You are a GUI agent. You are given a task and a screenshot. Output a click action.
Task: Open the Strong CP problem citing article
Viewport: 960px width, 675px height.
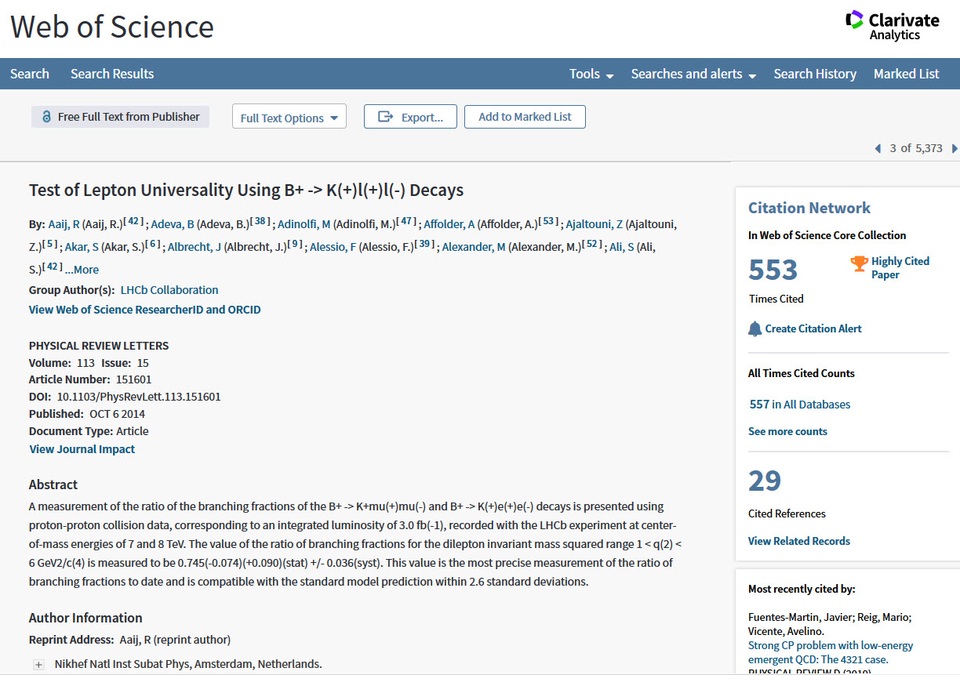pyautogui.click(x=830, y=652)
